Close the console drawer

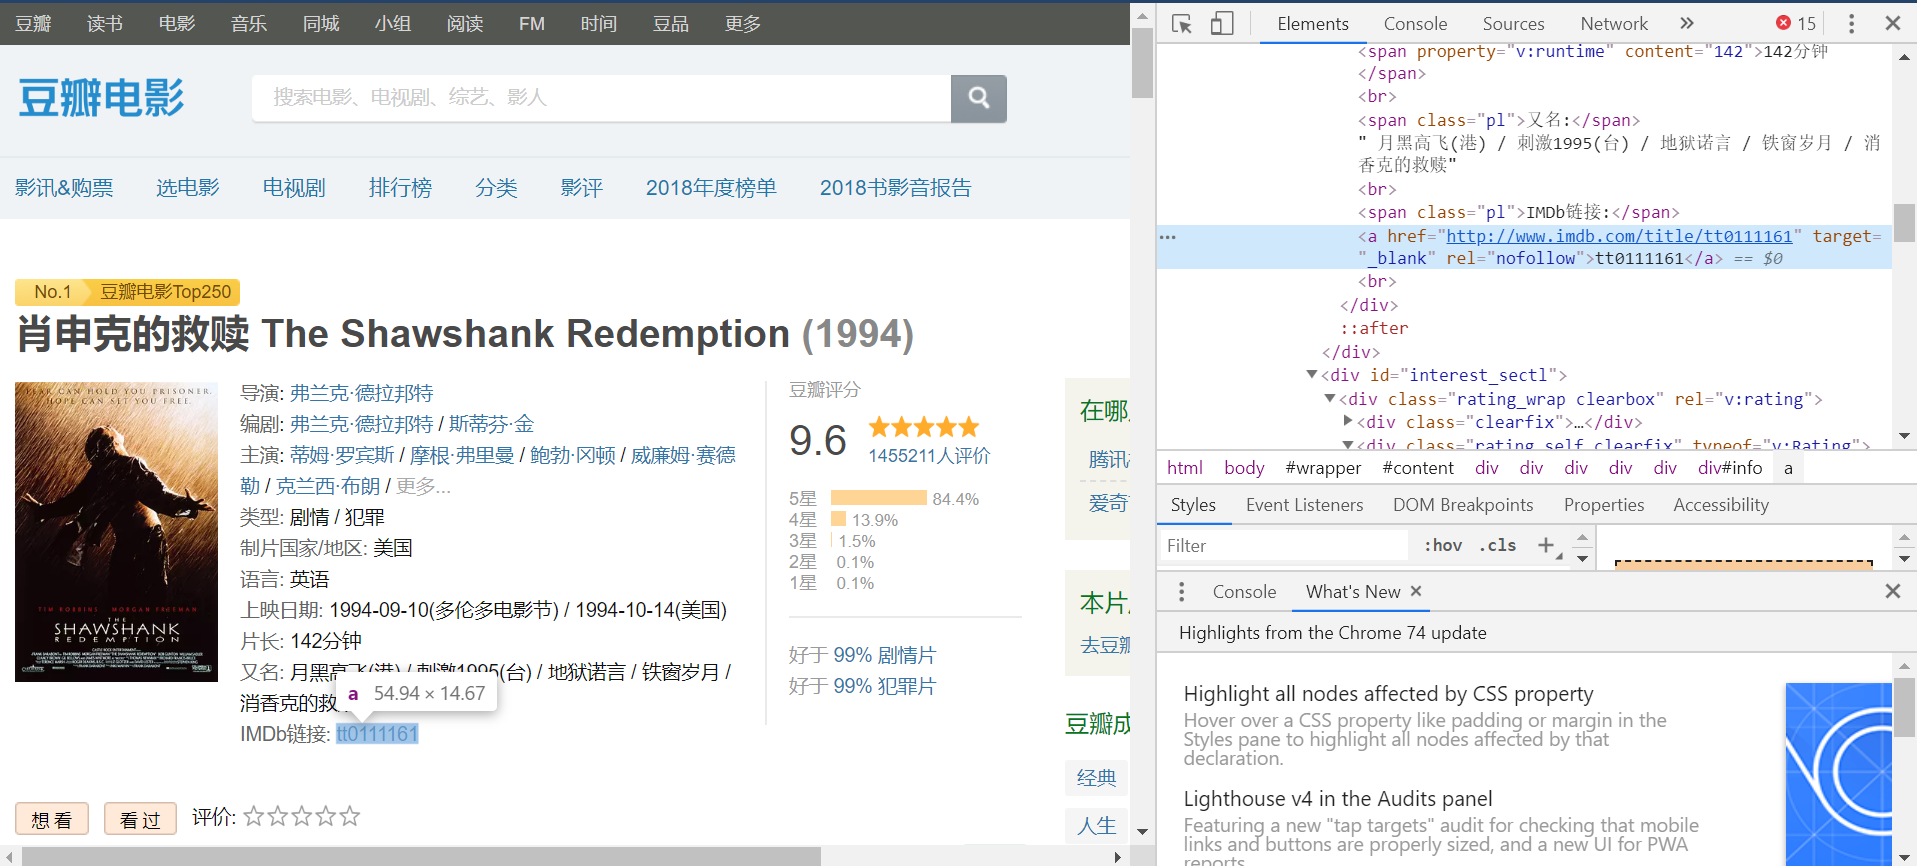1893,591
